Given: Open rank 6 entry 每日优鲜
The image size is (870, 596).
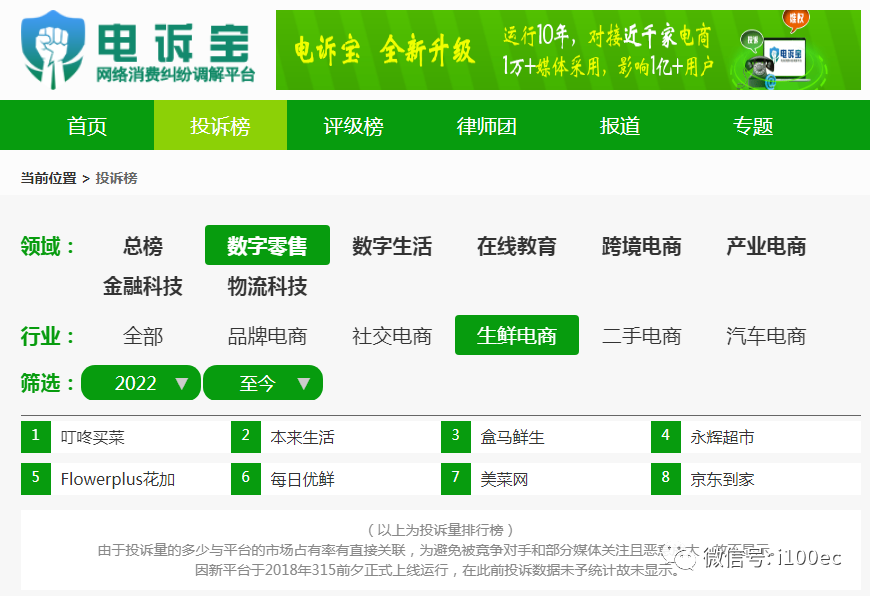Looking at the screenshot, I should [302, 479].
